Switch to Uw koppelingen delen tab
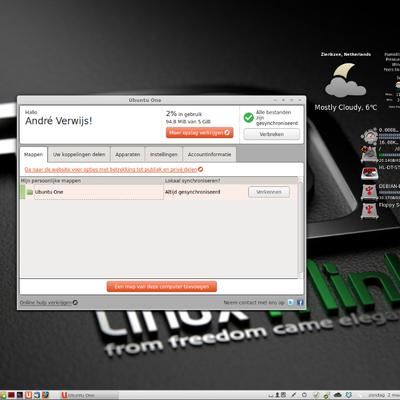 pos(79,155)
